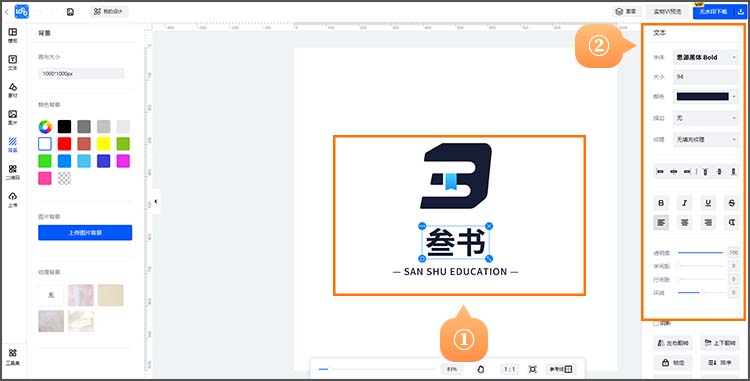Click the blue number 3 logo graphic

pyautogui.click(x=456, y=176)
